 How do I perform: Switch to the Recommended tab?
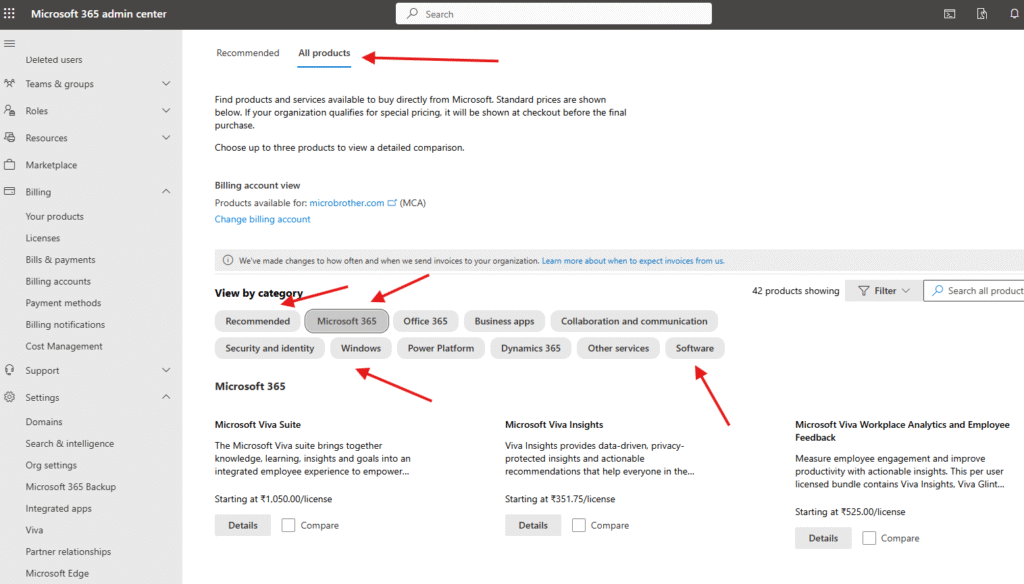247,53
